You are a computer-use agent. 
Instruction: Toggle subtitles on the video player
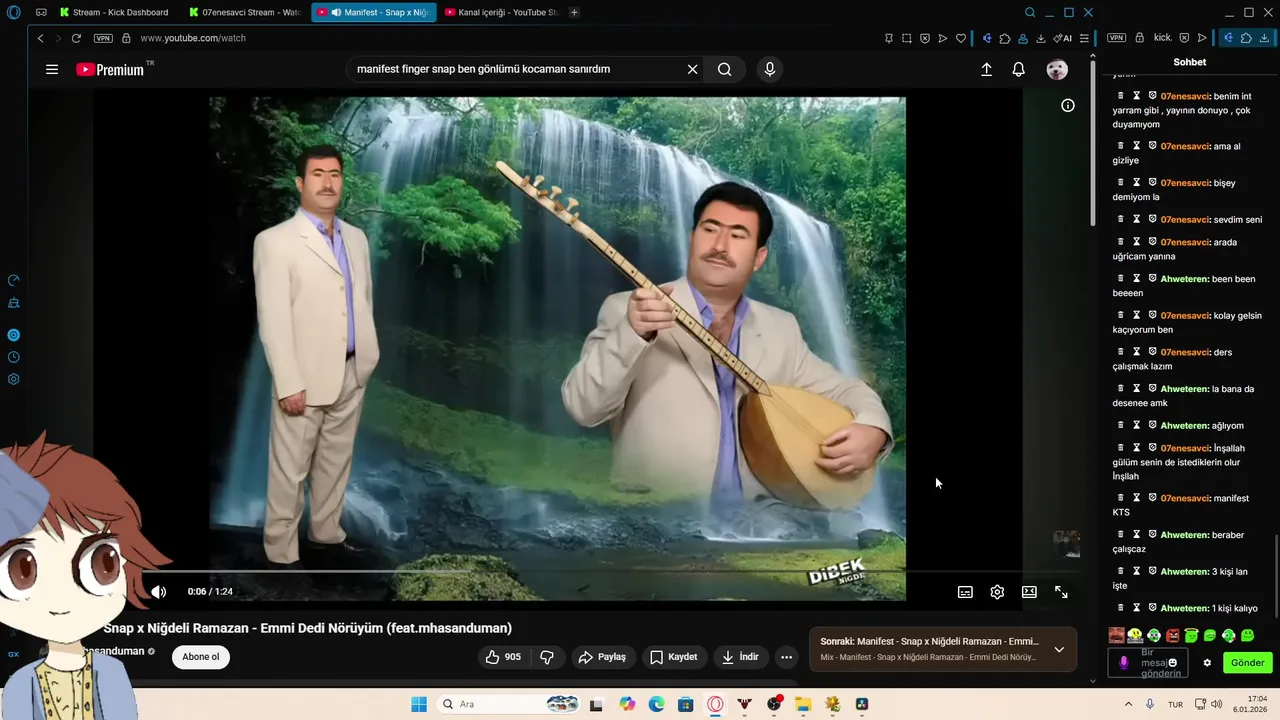pos(965,592)
